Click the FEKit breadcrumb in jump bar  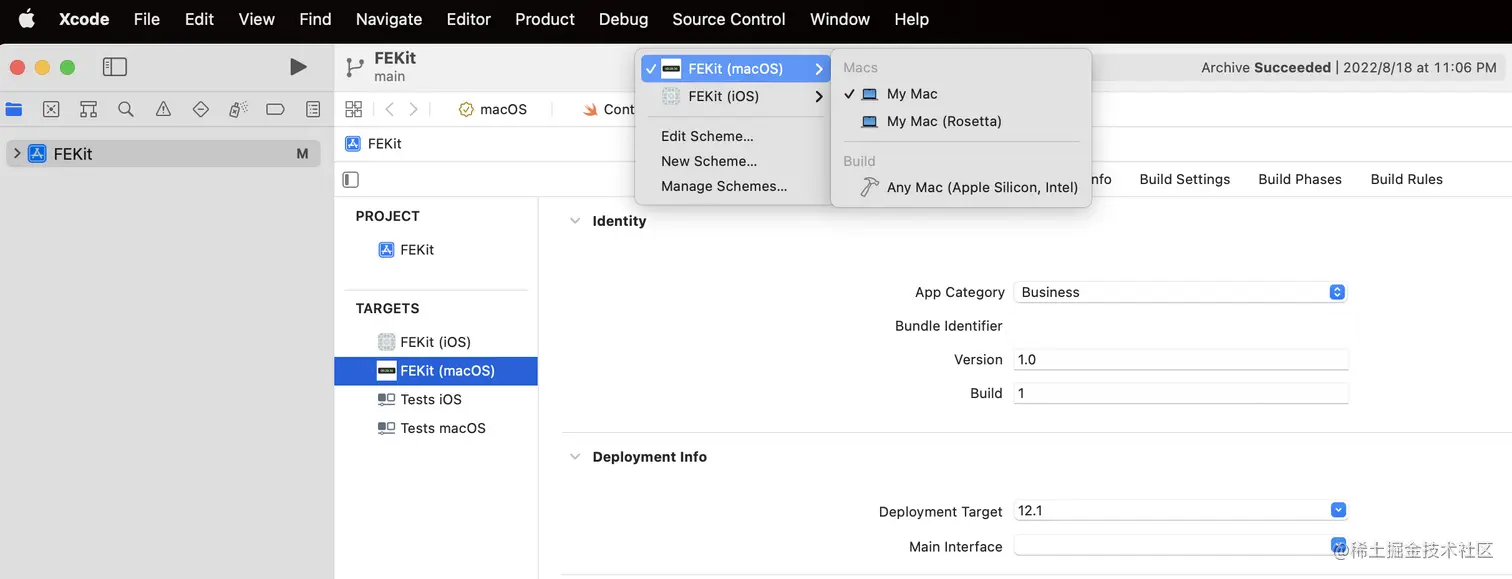click(373, 143)
